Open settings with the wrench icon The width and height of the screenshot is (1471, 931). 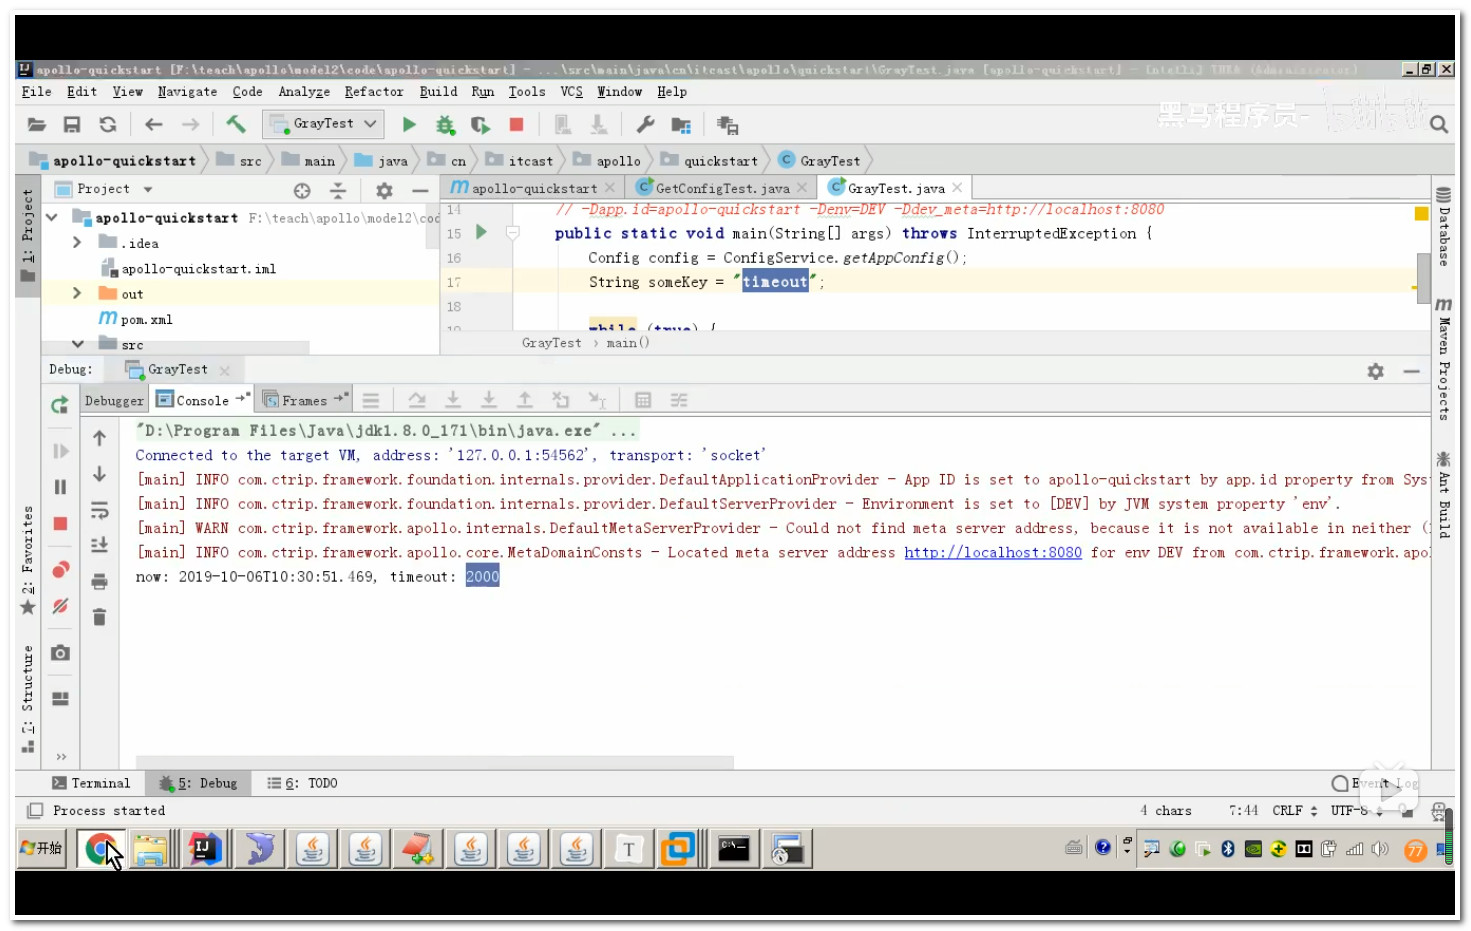(645, 125)
